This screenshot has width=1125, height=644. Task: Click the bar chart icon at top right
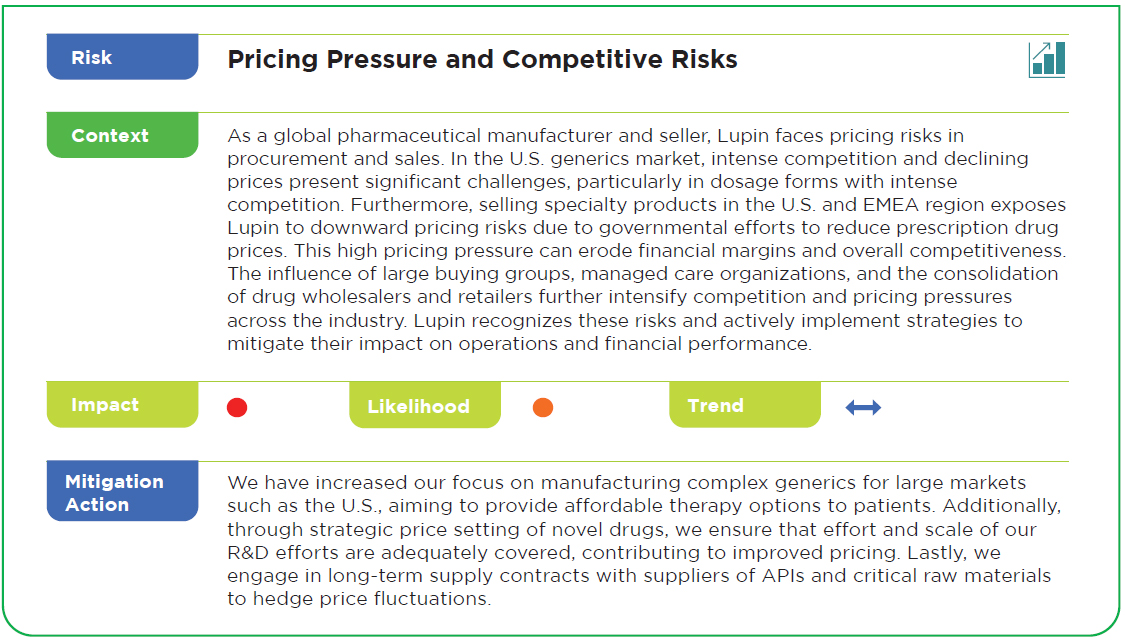coord(1047,59)
